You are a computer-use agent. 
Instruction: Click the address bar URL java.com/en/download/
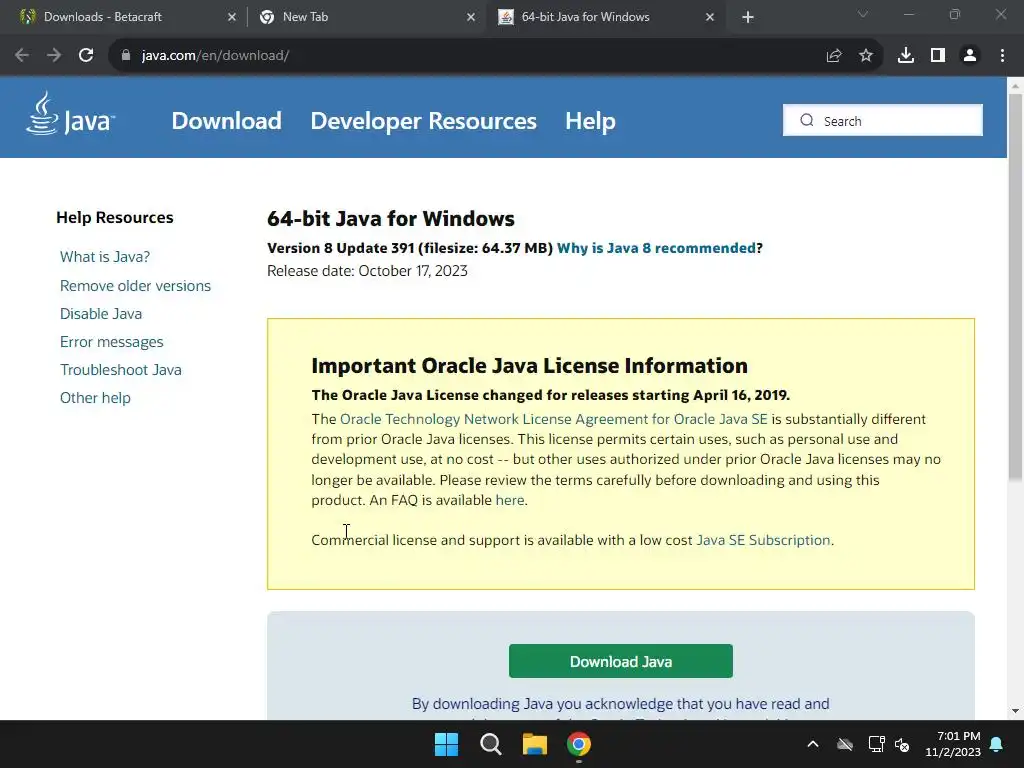click(216, 56)
